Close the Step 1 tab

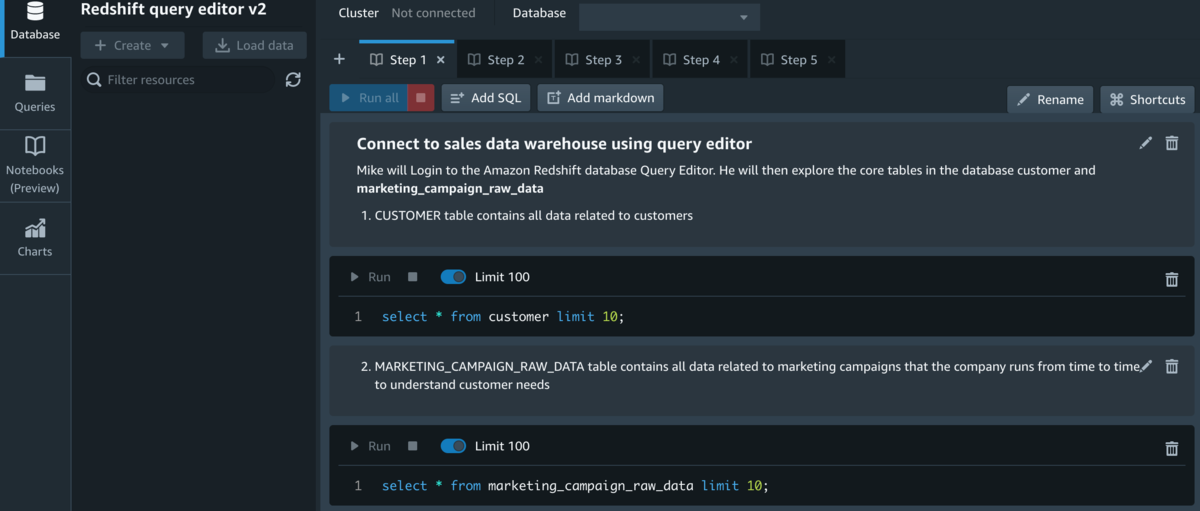441,60
